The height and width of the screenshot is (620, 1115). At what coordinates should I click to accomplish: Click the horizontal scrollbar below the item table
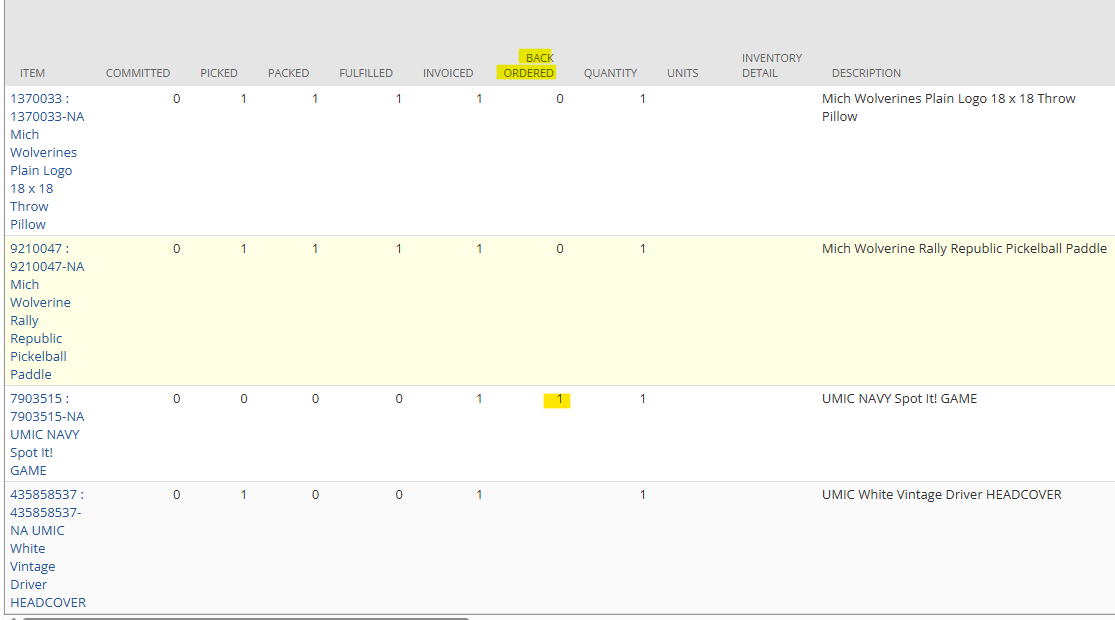coord(245,618)
